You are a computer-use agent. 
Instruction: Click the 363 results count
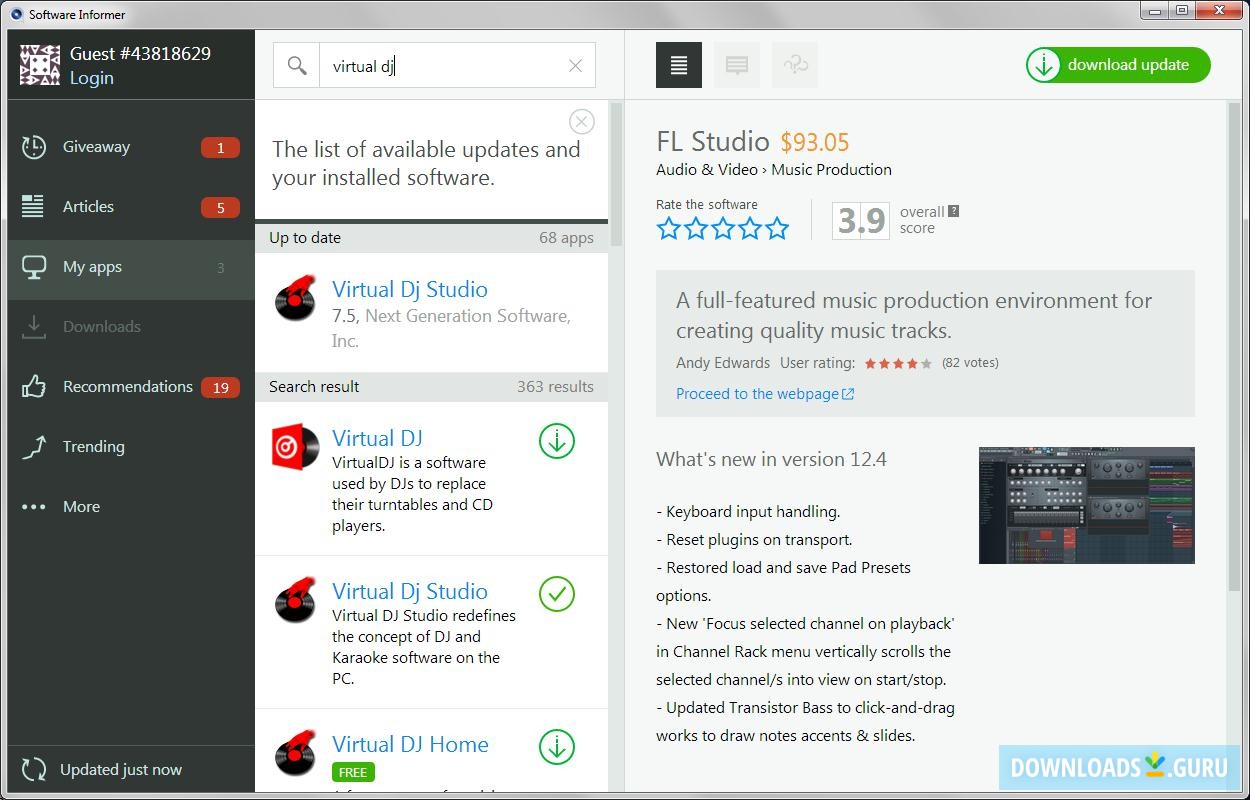point(555,387)
